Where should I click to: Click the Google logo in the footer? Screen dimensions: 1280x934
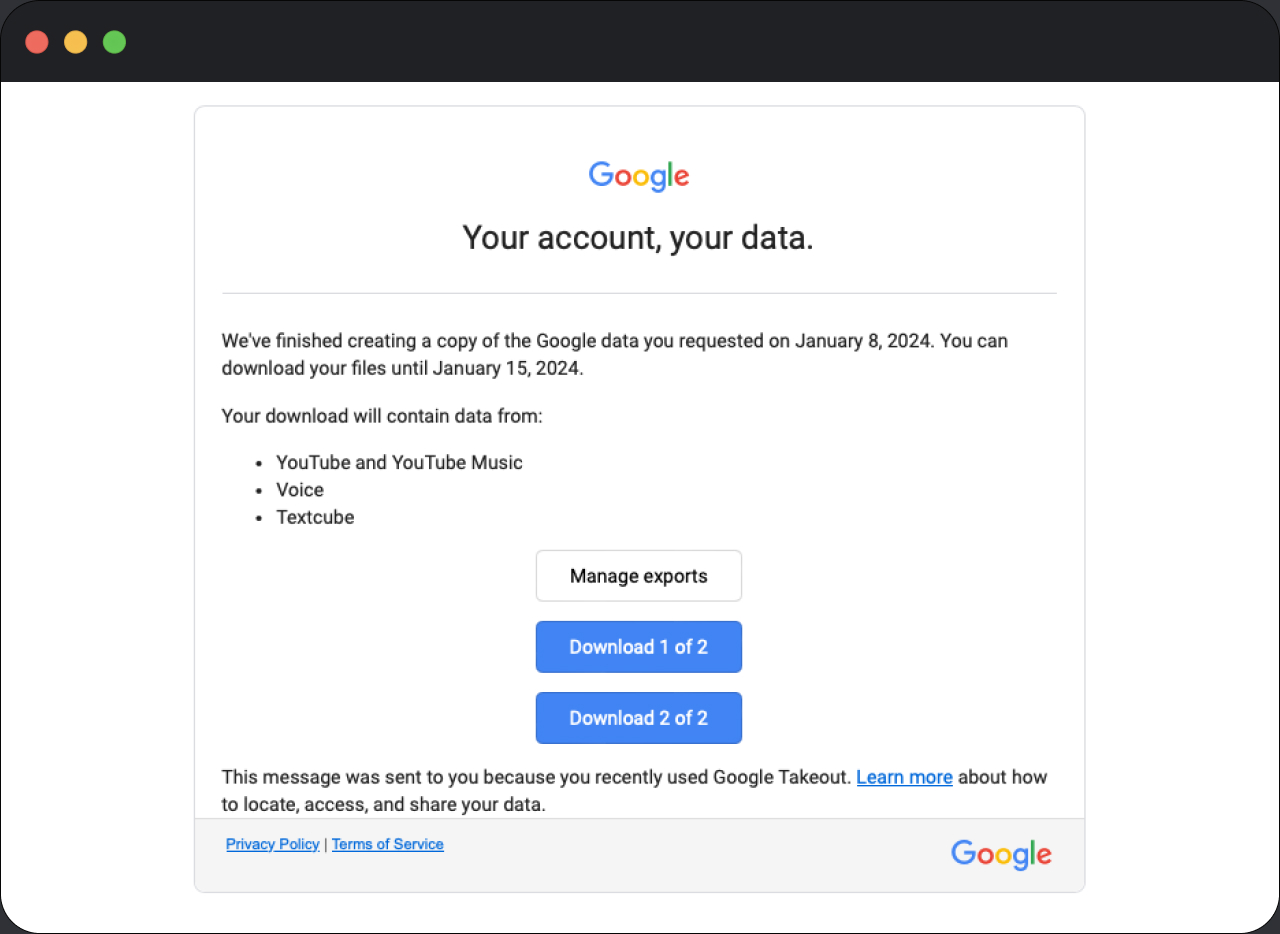(1000, 855)
